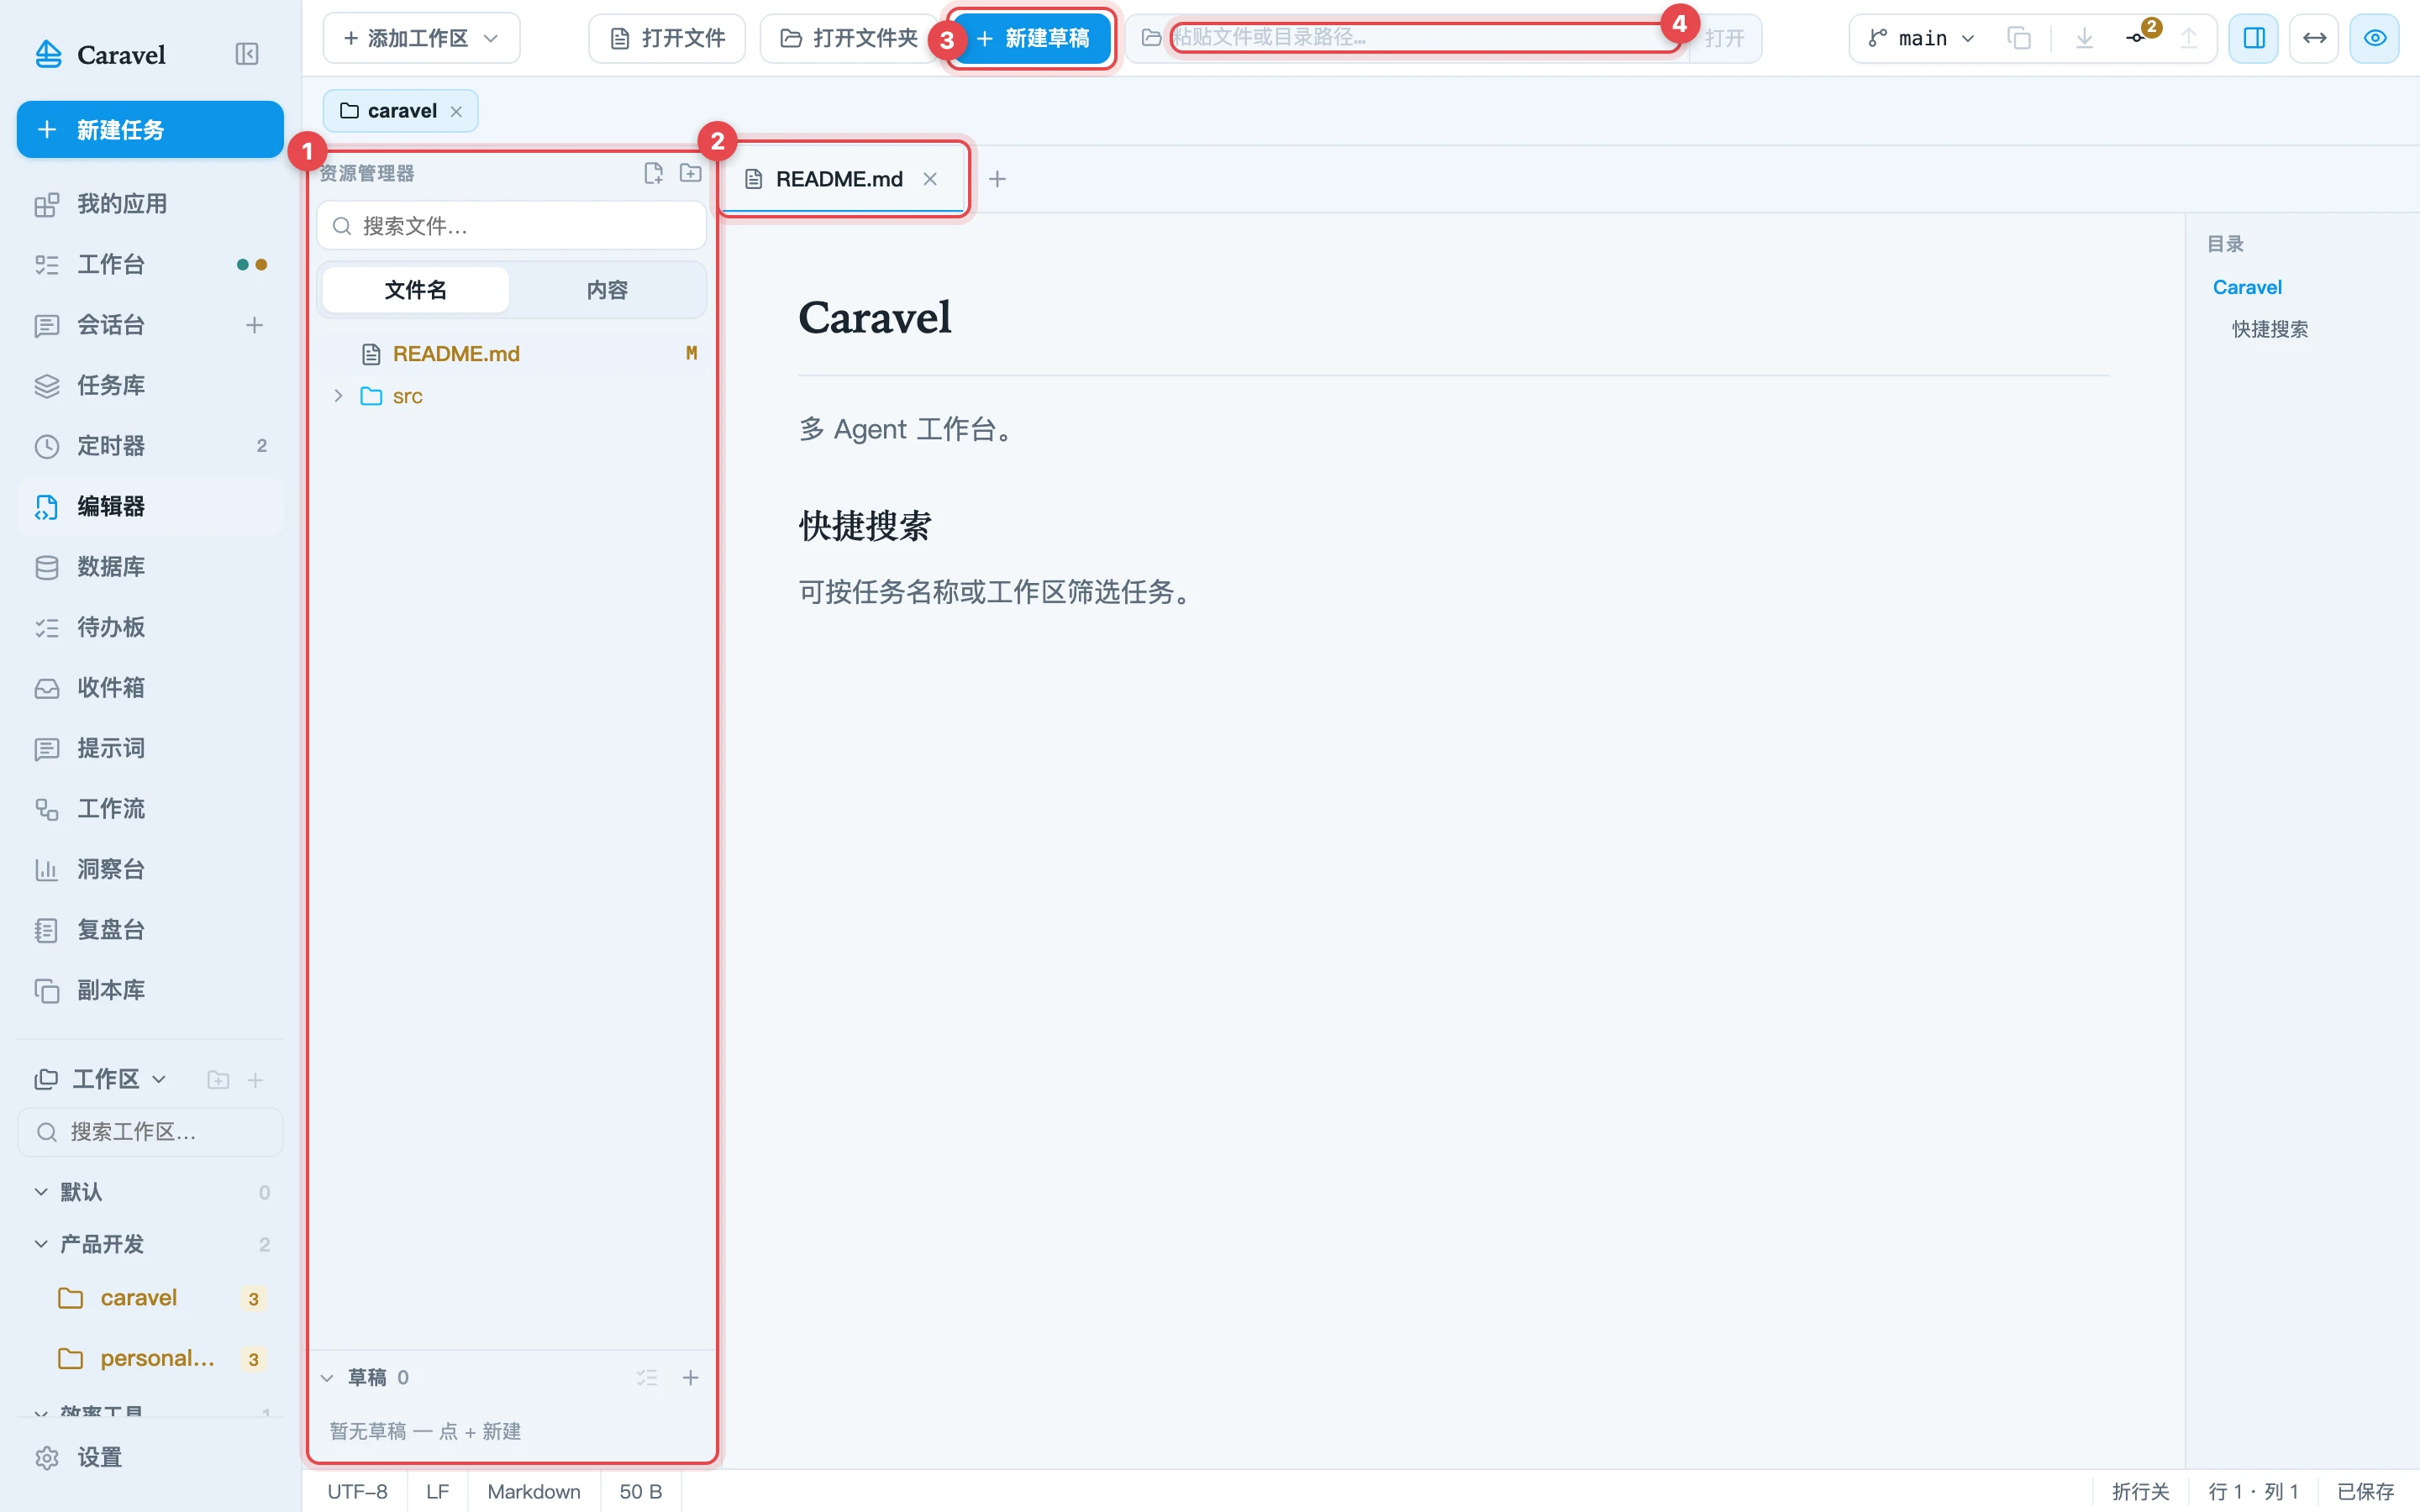Image resolution: width=2420 pixels, height=1512 pixels.
Task: Expand the src folder
Action: 338,396
